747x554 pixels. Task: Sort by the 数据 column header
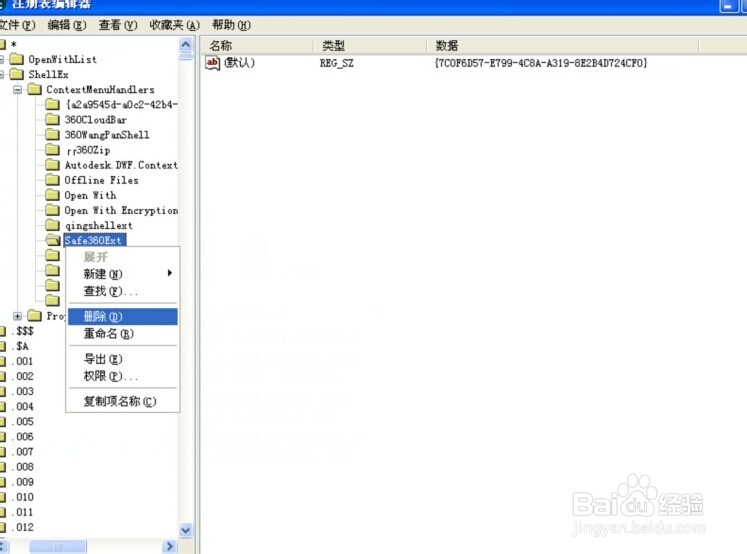(563, 46)
